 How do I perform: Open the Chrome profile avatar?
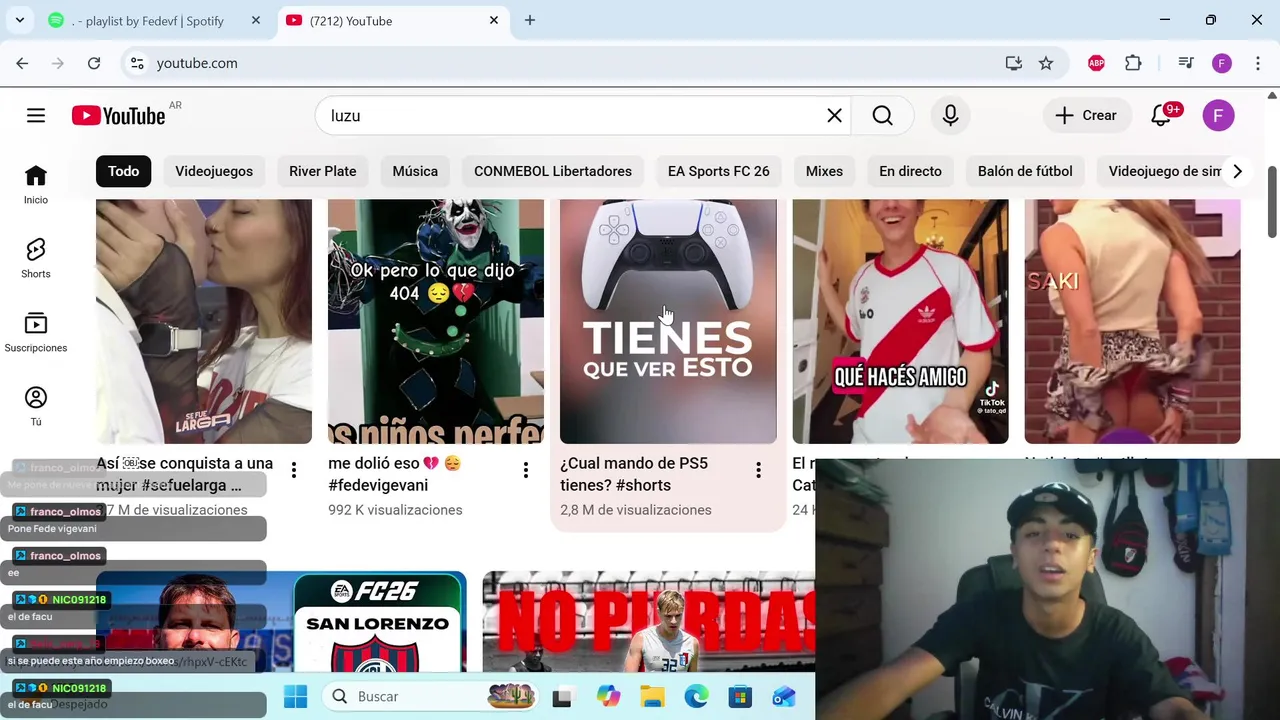(x=1222, y=63)
